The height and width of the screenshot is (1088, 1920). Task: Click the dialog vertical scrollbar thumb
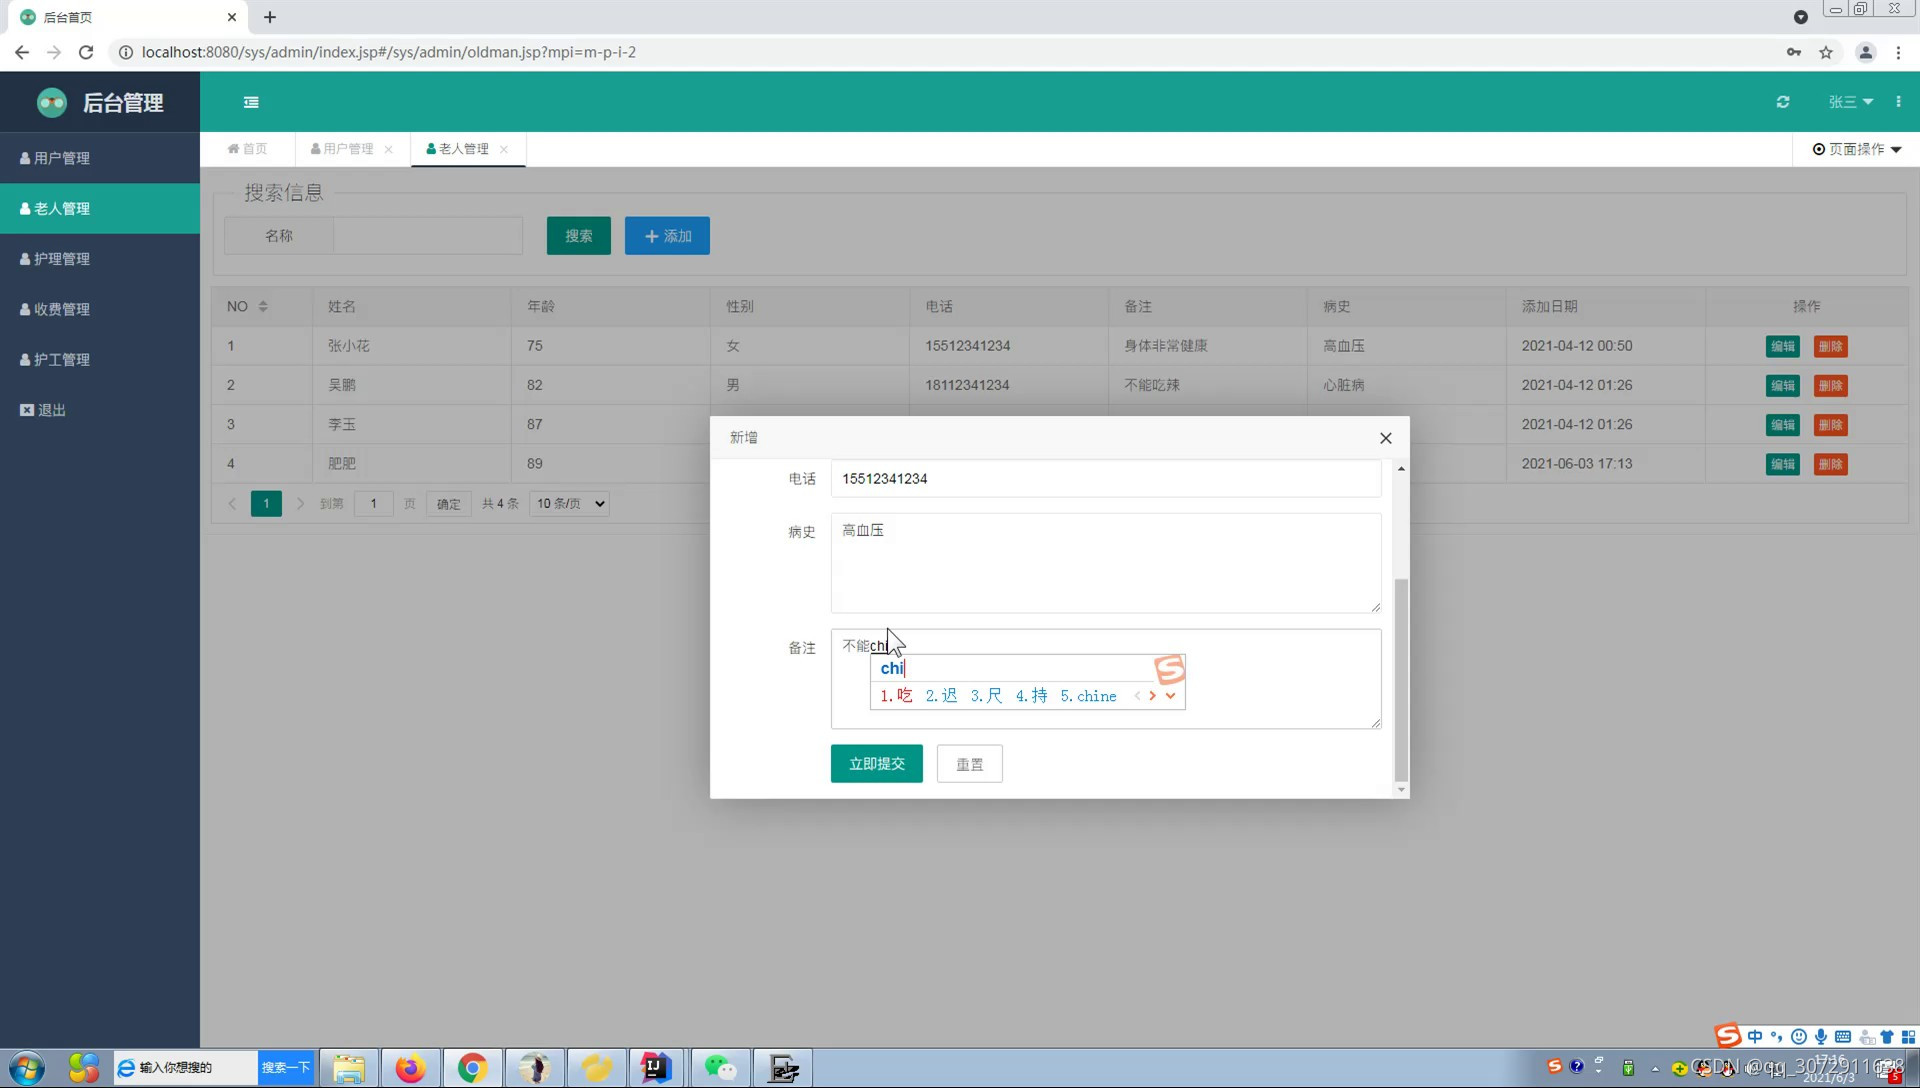(1401, 680)
